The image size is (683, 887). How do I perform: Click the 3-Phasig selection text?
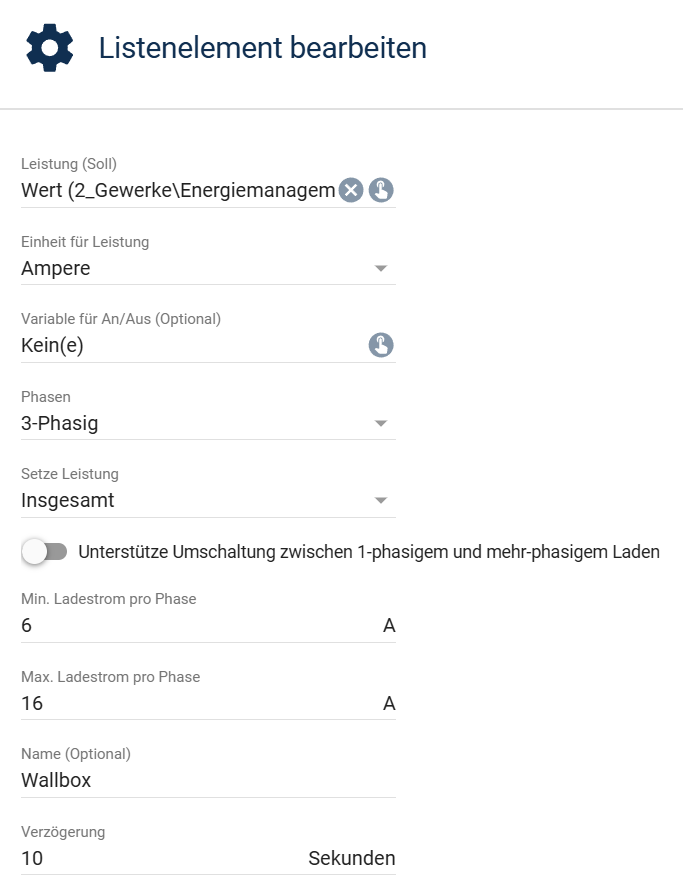[x=59, y=423]
